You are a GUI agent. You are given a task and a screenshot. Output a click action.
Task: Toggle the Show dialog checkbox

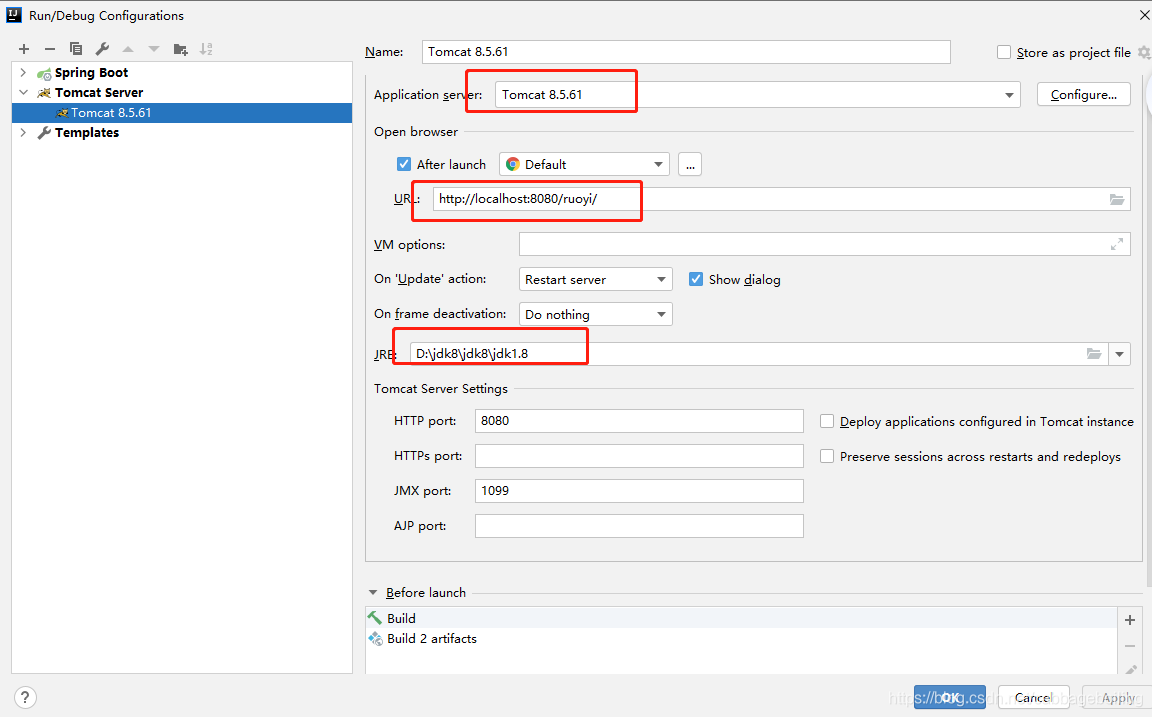pos(696,279)
